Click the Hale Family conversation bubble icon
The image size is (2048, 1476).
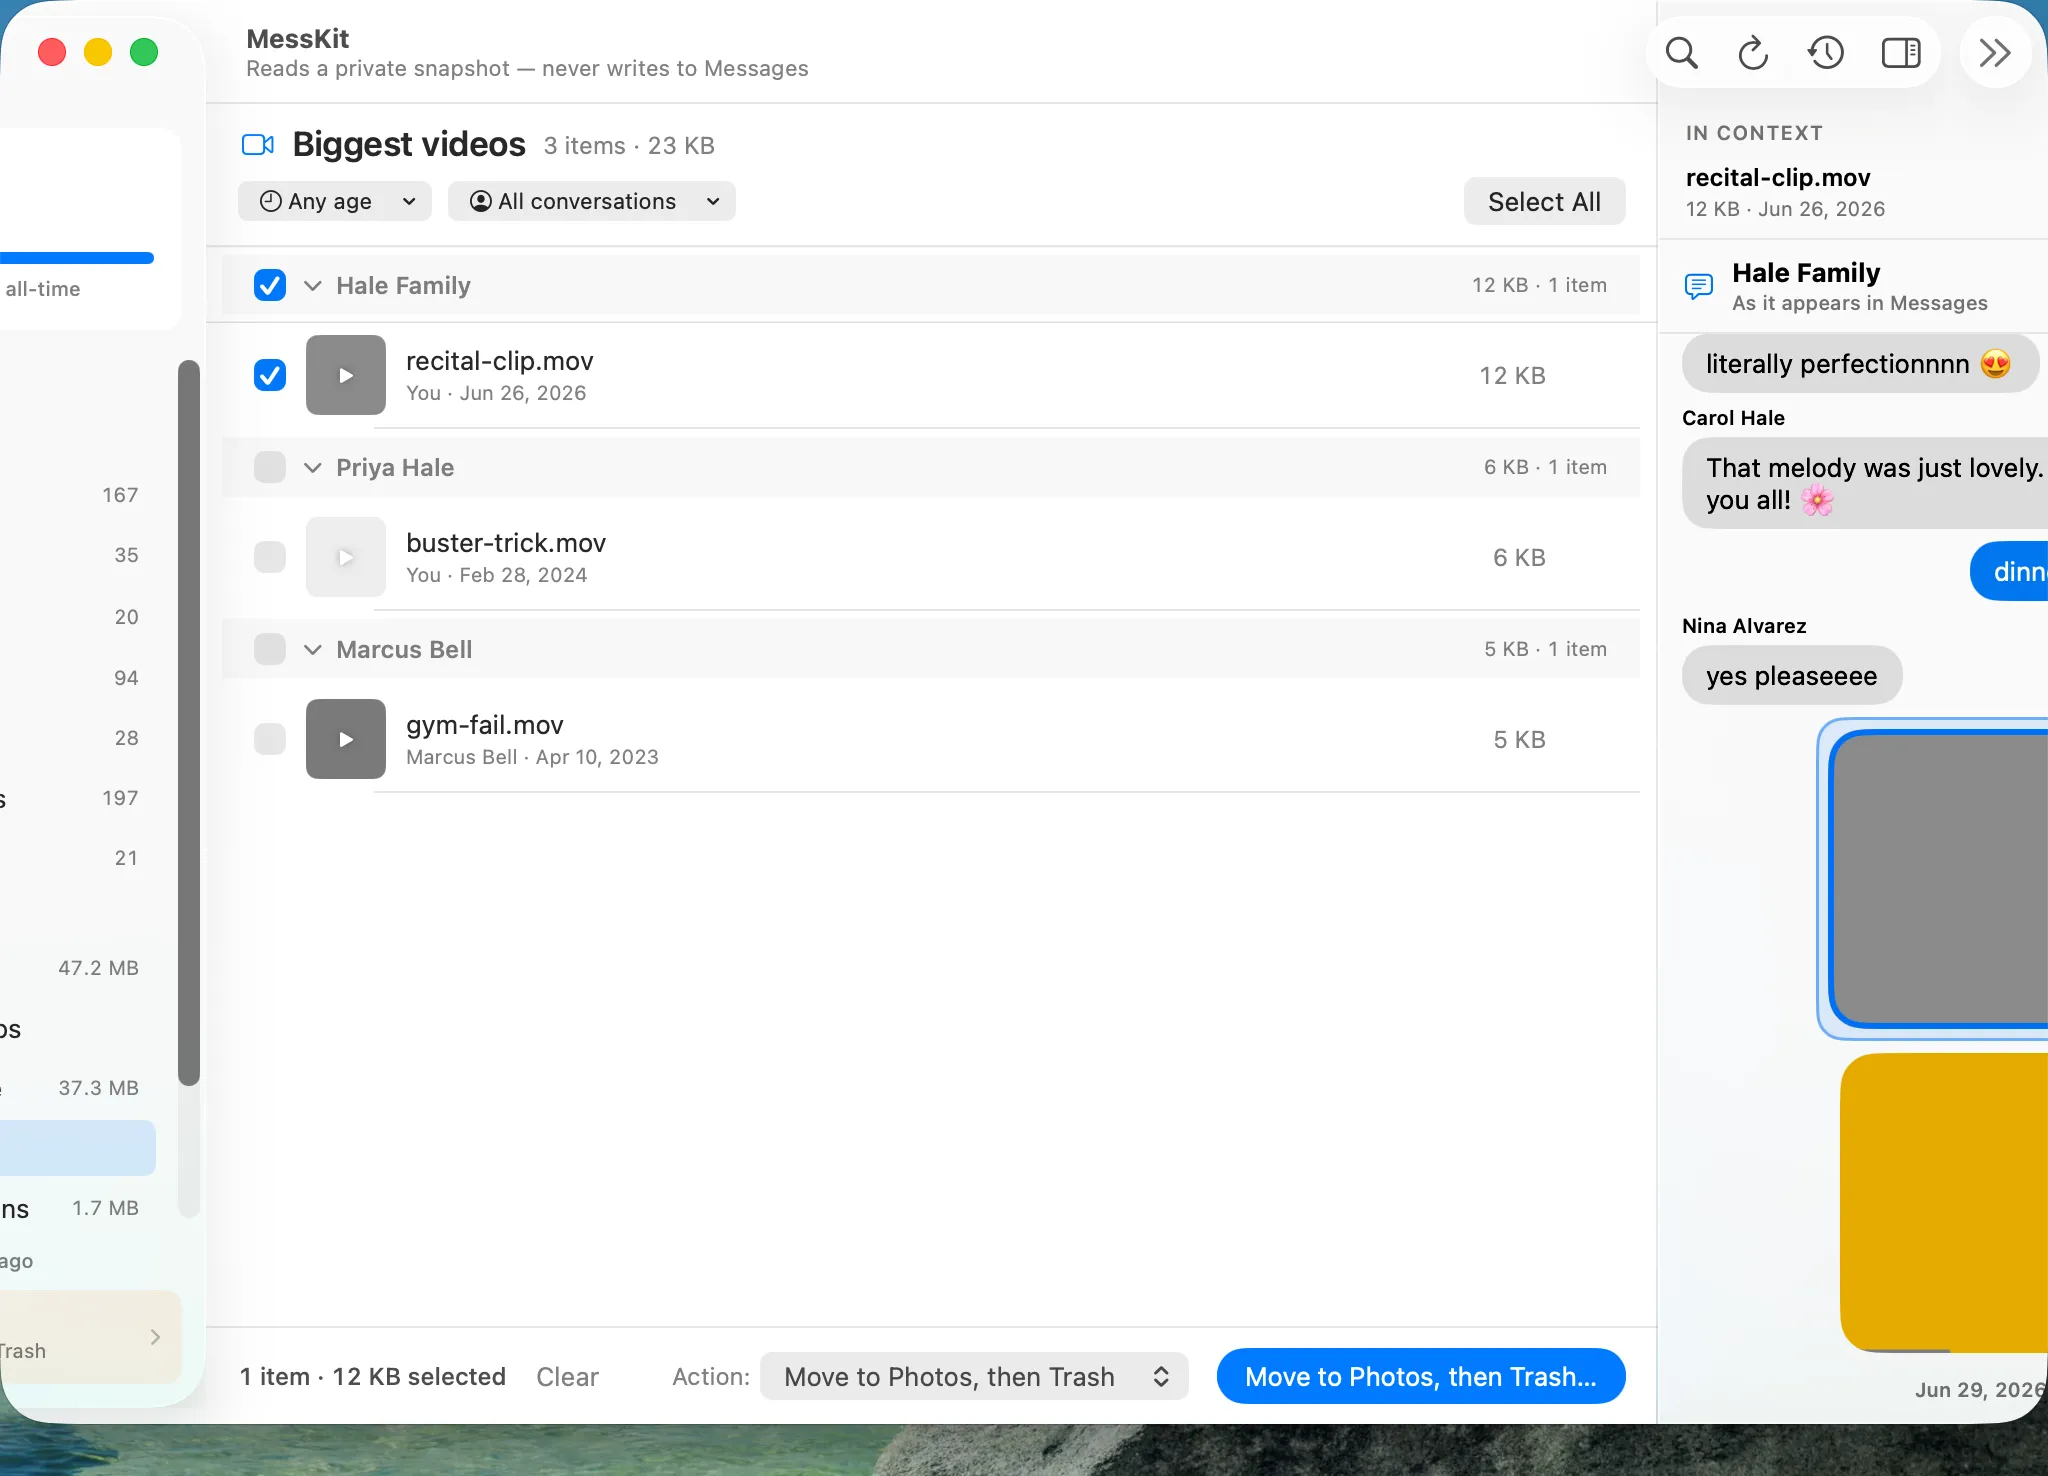click(1699, 287)
